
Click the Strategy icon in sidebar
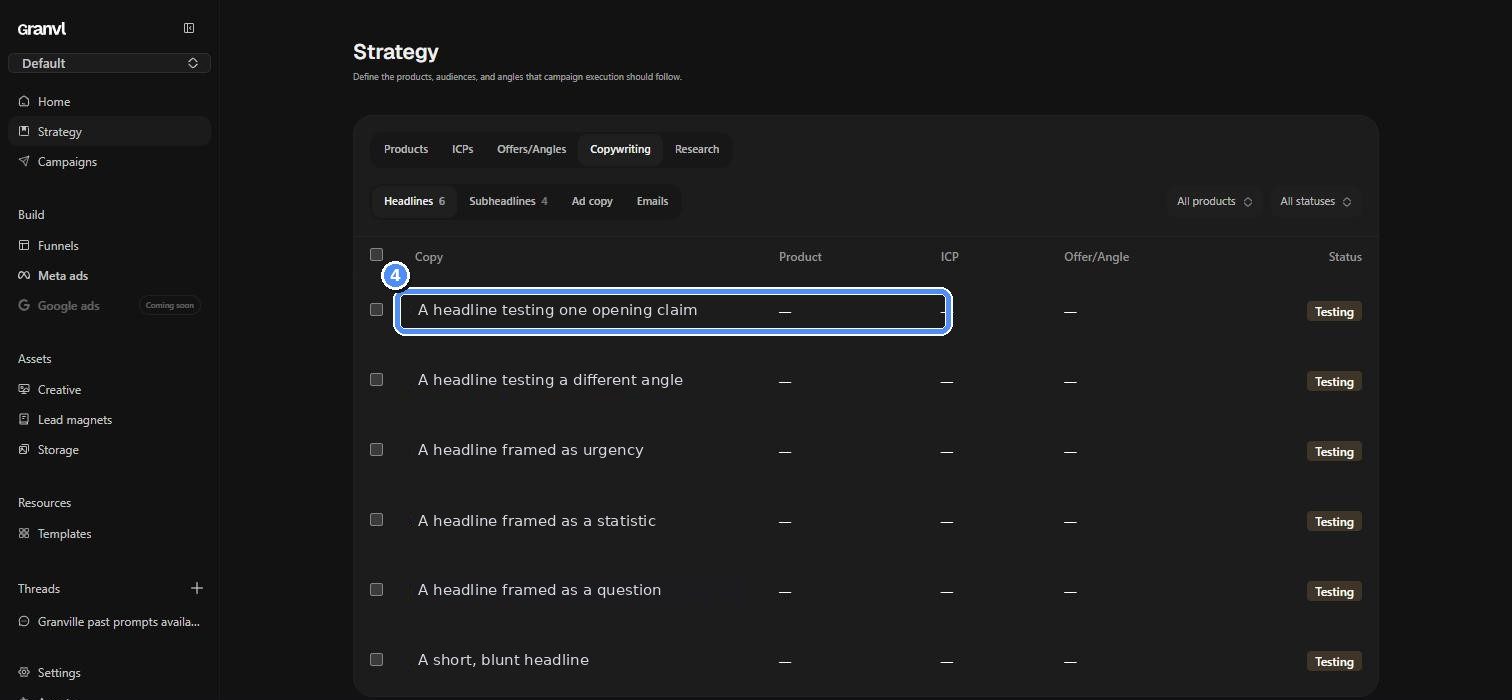[25, 131]
